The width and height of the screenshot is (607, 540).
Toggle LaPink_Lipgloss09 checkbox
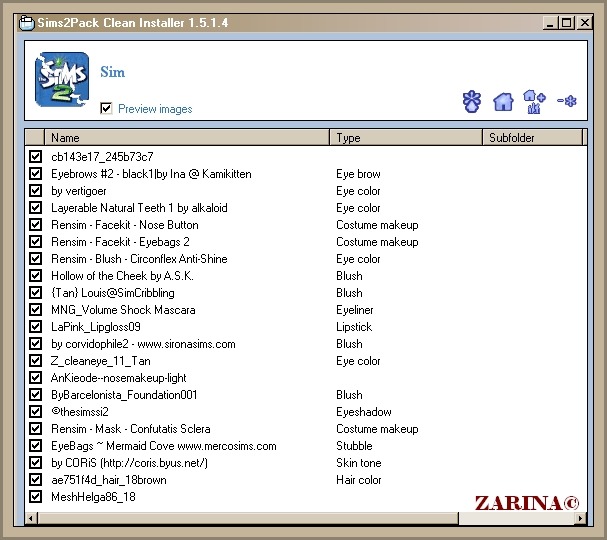coord(36,327)
